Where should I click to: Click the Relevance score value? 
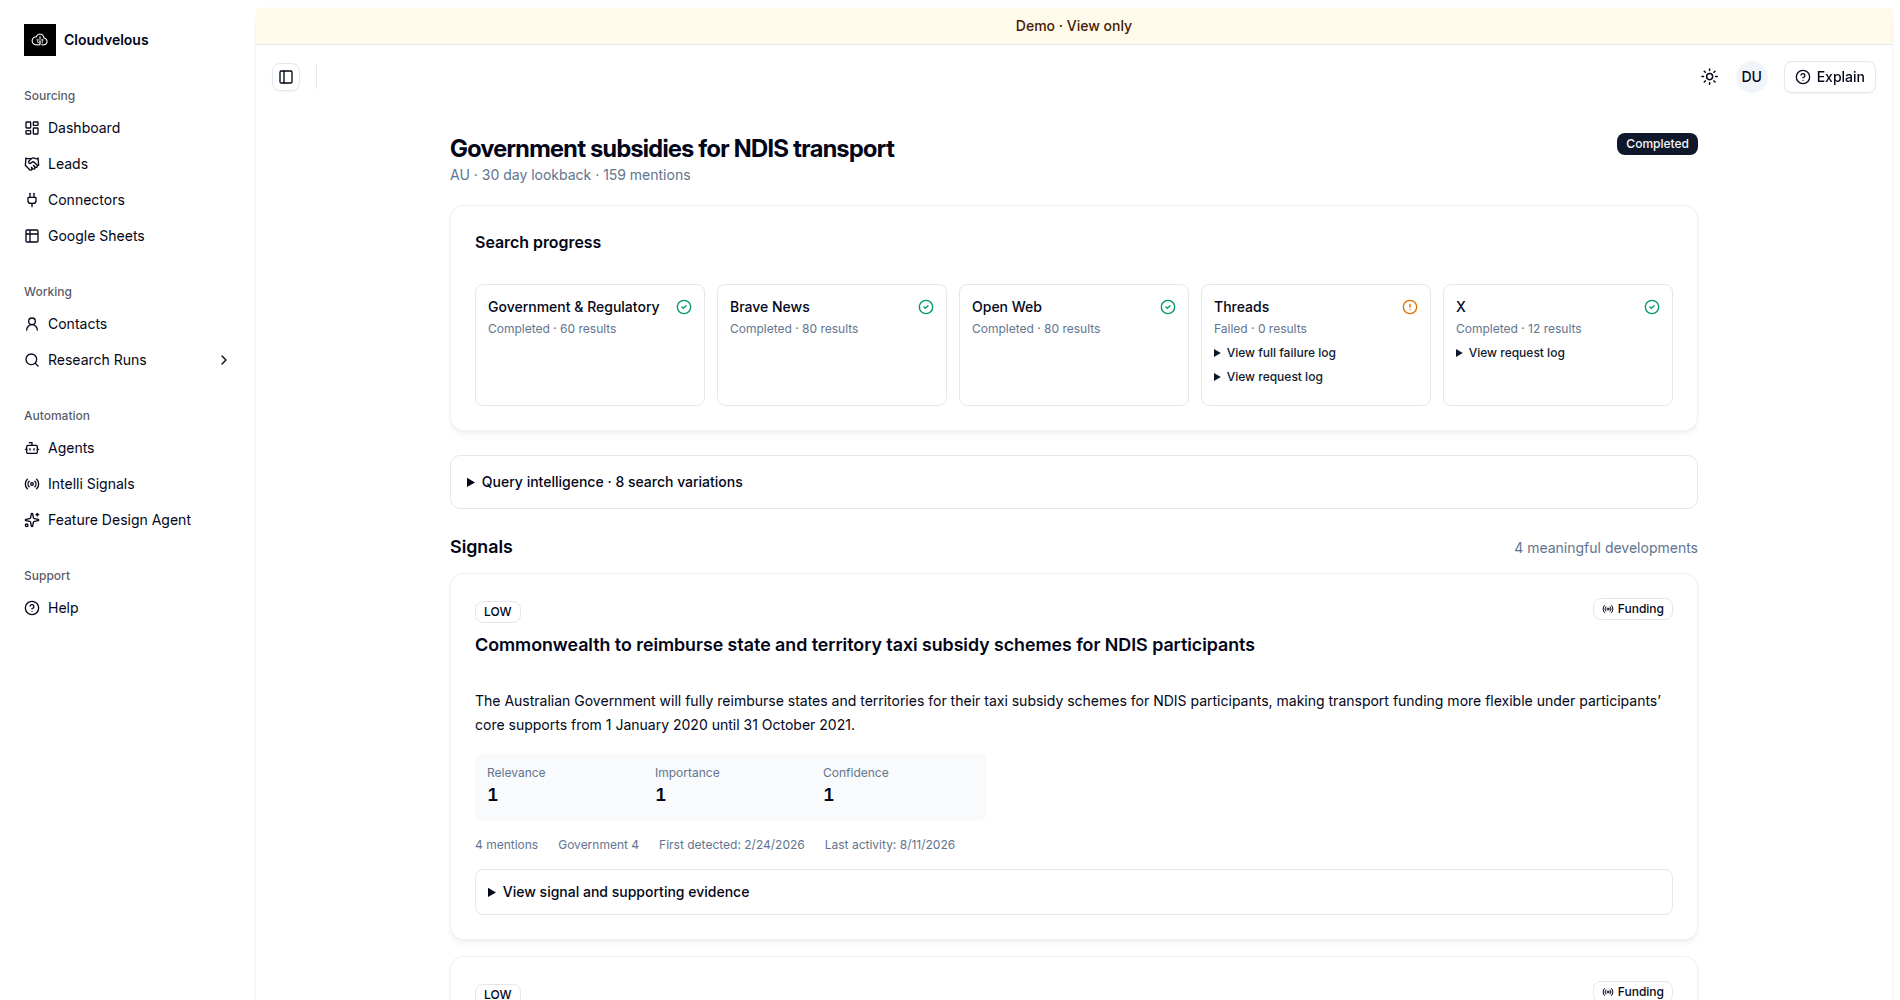(493, 795)
